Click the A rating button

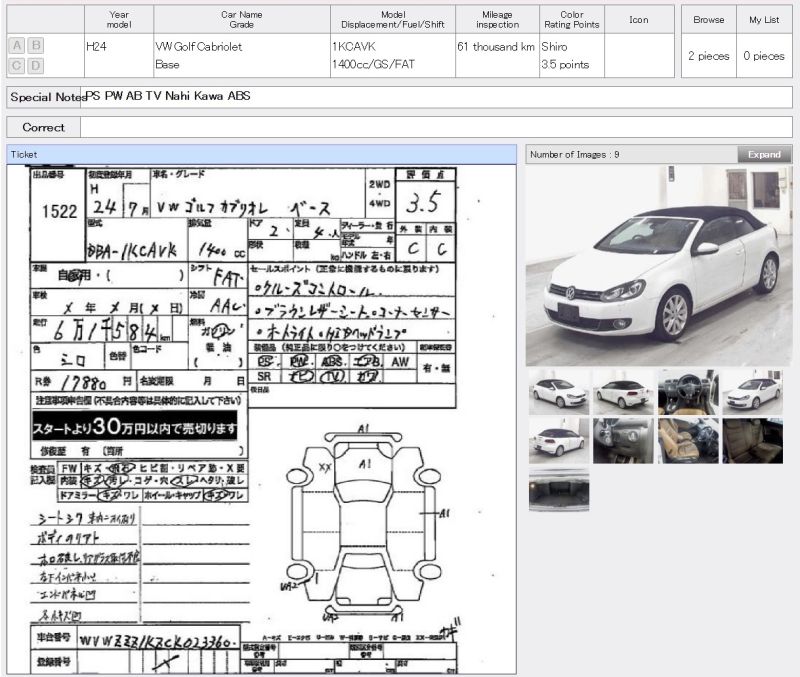[x=17, y=46]
